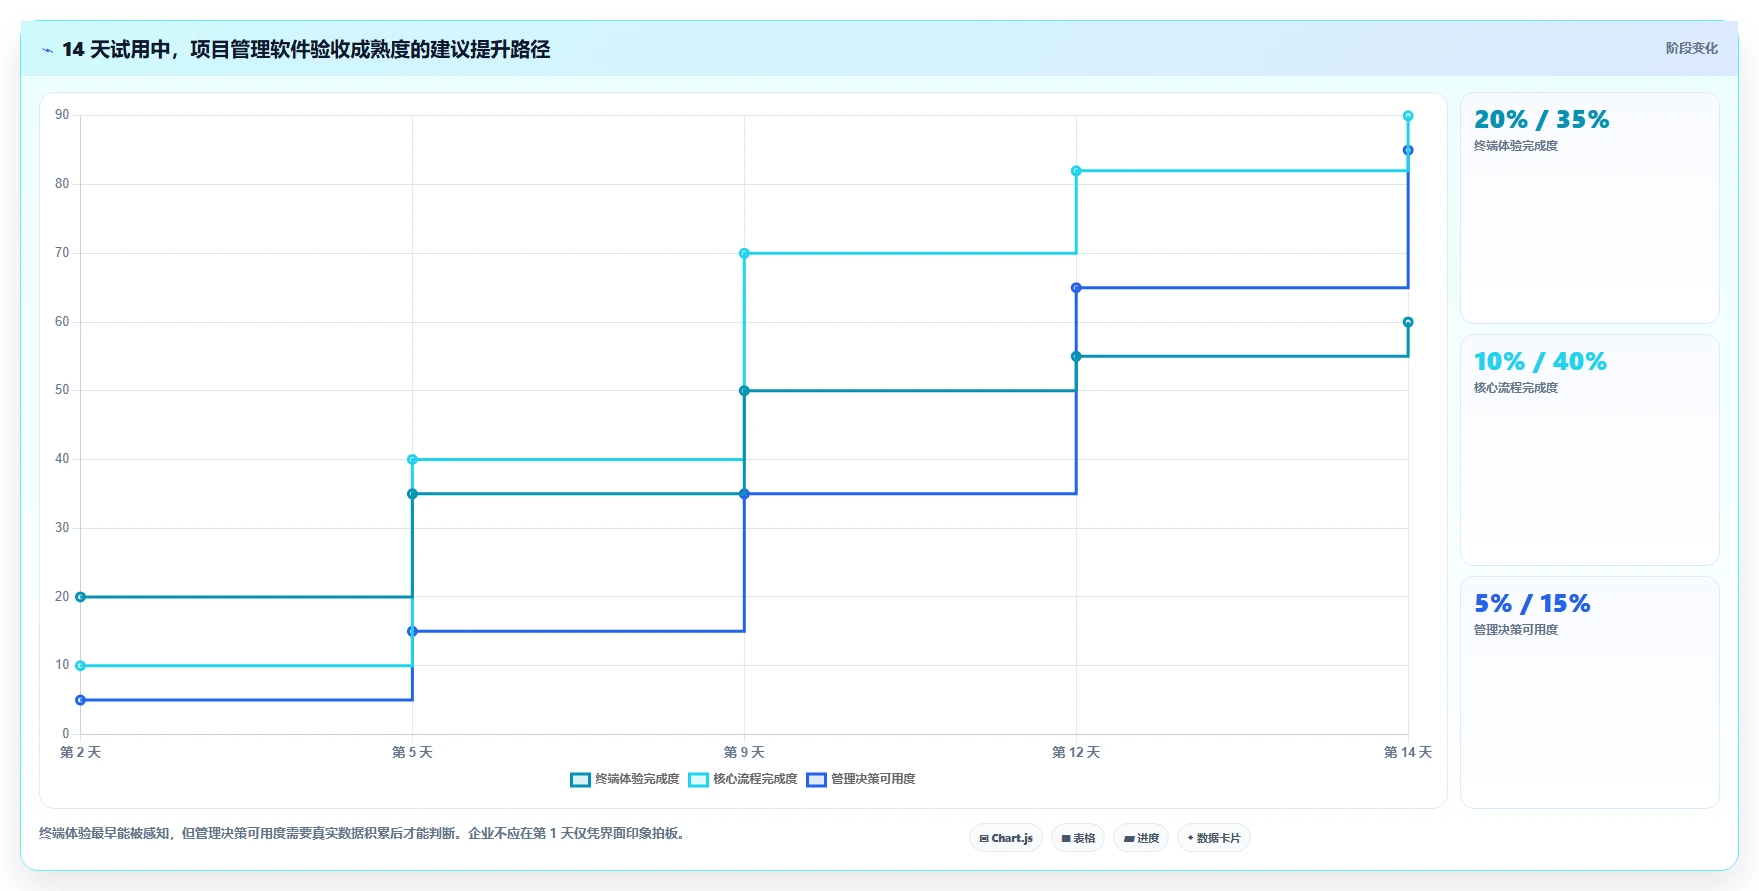This screenshot has height=891, width=1759.
Task: Click the 终端体验完成度 point at 55 on 第 12 天
Action: (x=1076, y=356)
